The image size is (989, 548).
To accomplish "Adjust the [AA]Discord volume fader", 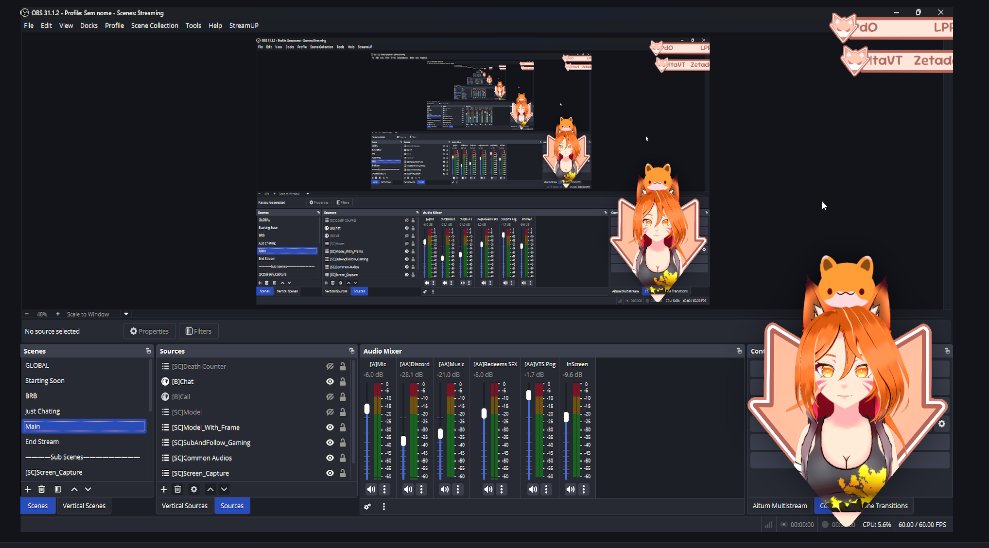I will click(404, 441).
